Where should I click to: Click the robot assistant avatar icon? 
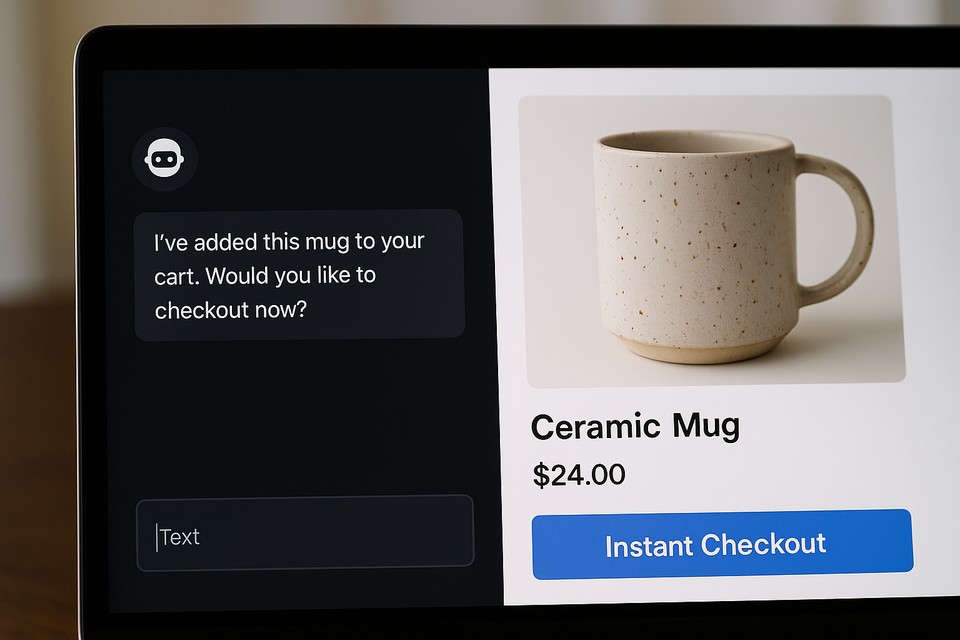(x=165, y=159)
